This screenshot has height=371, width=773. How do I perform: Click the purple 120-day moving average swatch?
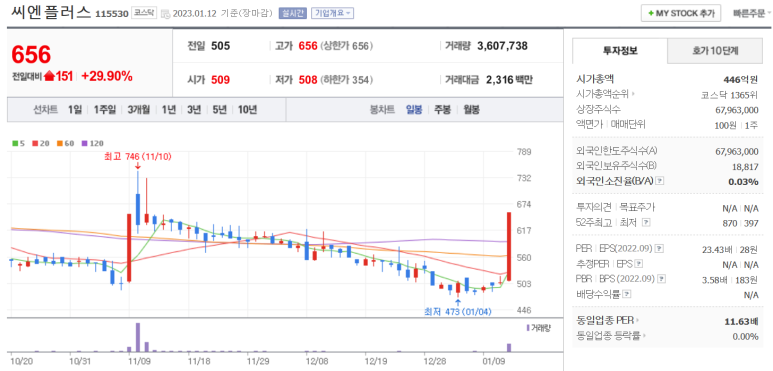tap(84, 143)
